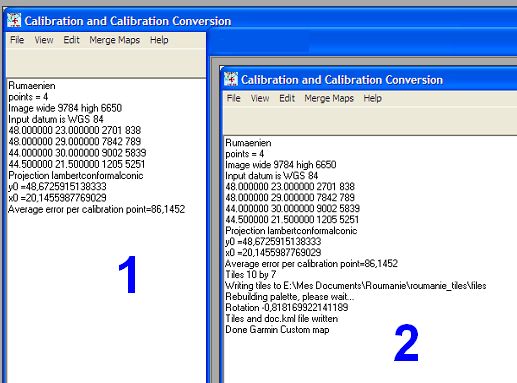Viewport: 517px width, 383px height.
Task: Click 'Rumaenien' line in the back window
Action: pyautogui.click(x=32, y=86)
